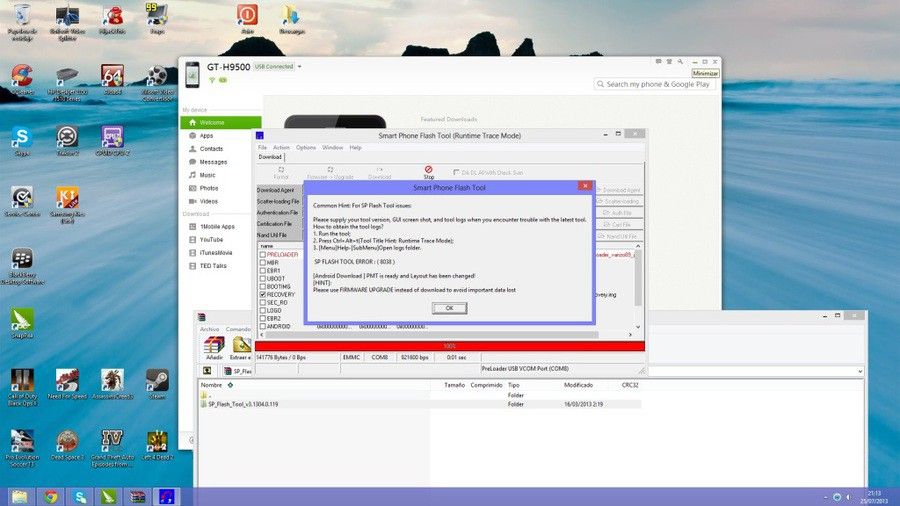This screenshot has height=506, width=900.
Task: Open the BlackBerry Desktop Software desktop icon
Action: (x=22, y=266)
